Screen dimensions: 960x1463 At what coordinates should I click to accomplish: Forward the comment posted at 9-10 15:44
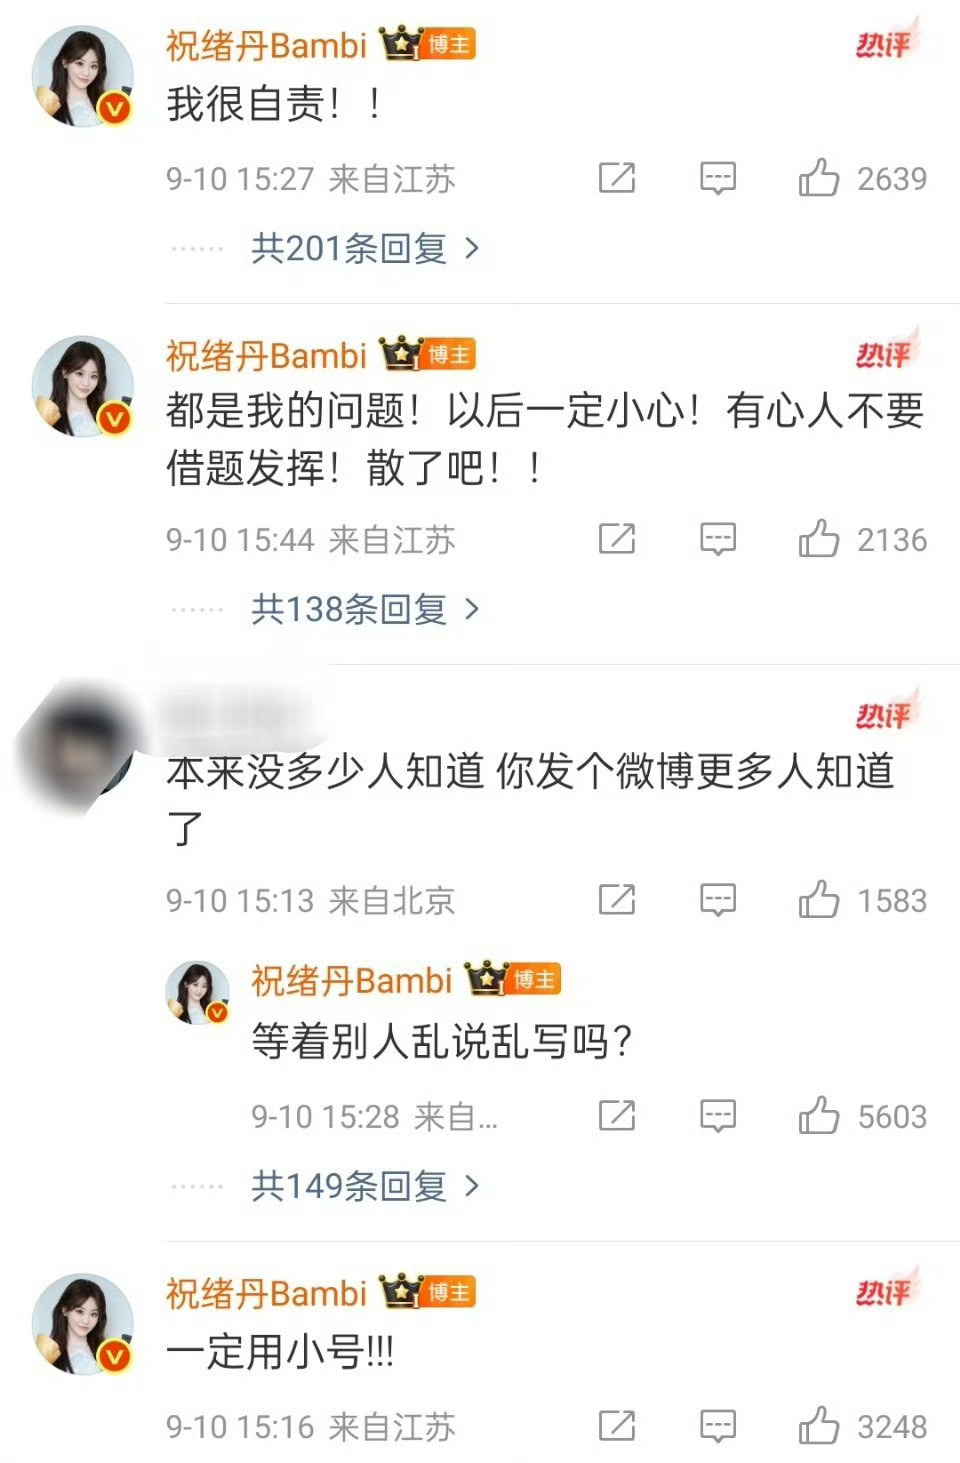click(x=617, y=539)
